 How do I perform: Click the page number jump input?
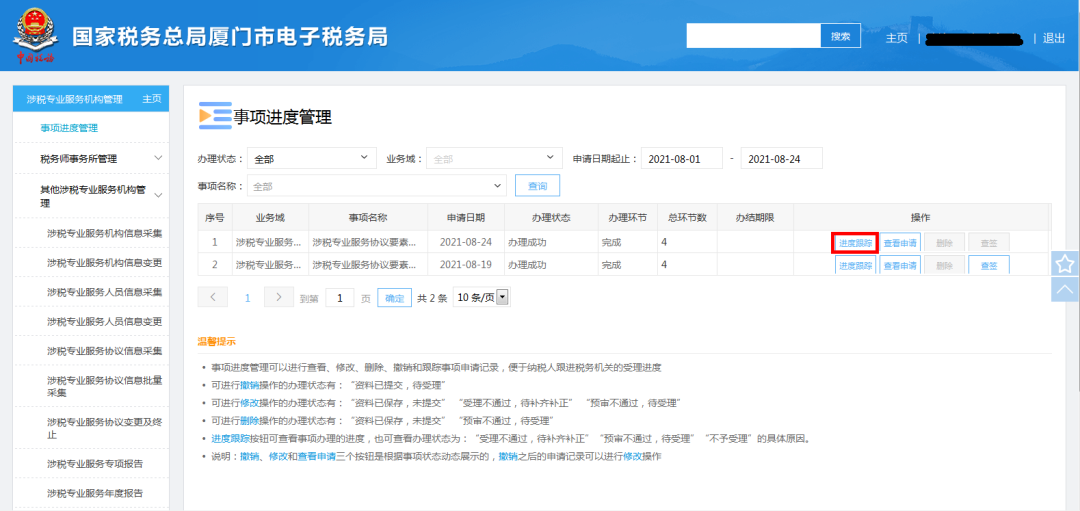pos(340,298)
